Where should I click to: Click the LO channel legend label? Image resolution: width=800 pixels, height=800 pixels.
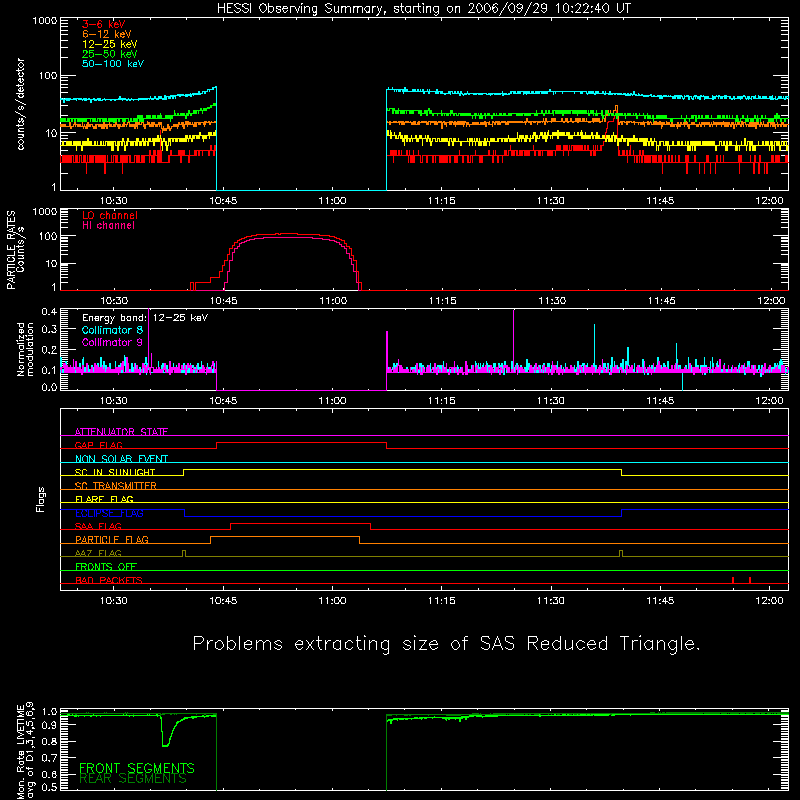coord(110,215)
